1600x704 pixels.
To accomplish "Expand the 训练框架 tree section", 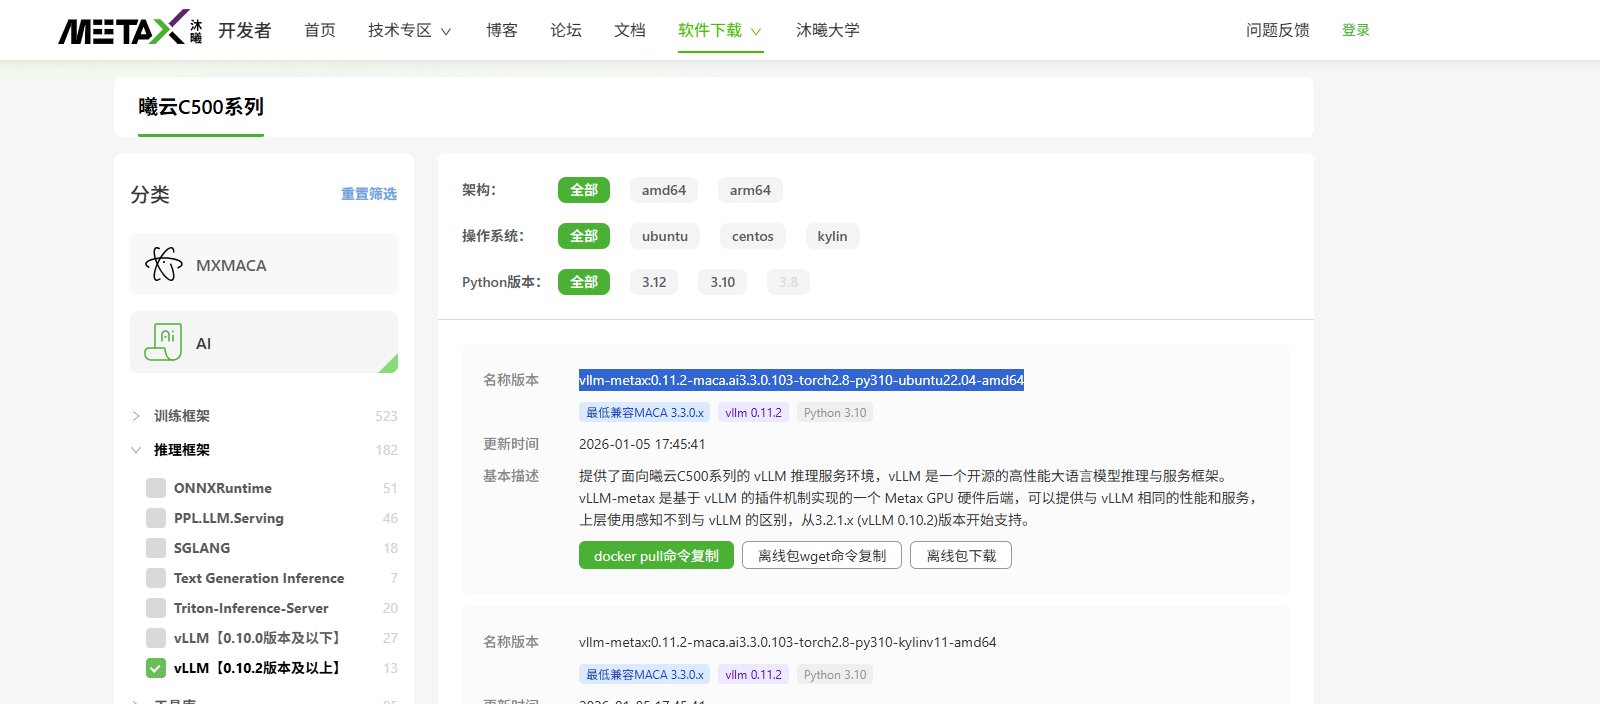I will tap(136, 416).
